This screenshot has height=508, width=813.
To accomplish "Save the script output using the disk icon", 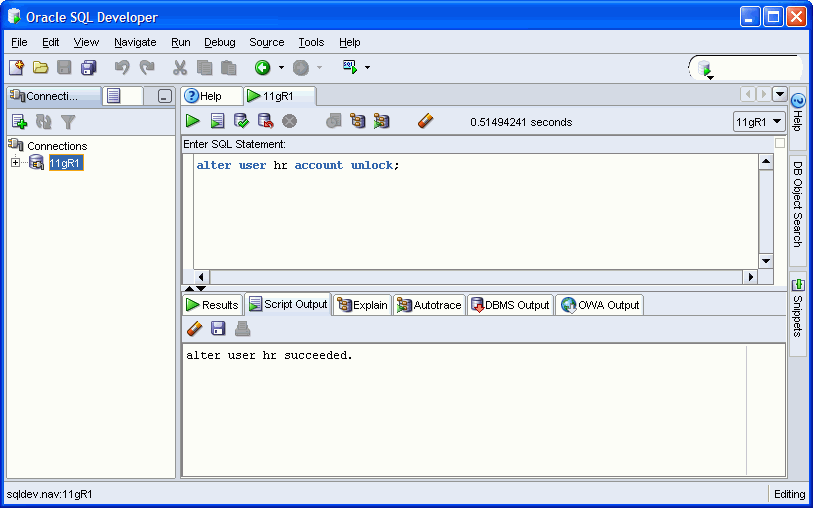I will tap(218, 329).
